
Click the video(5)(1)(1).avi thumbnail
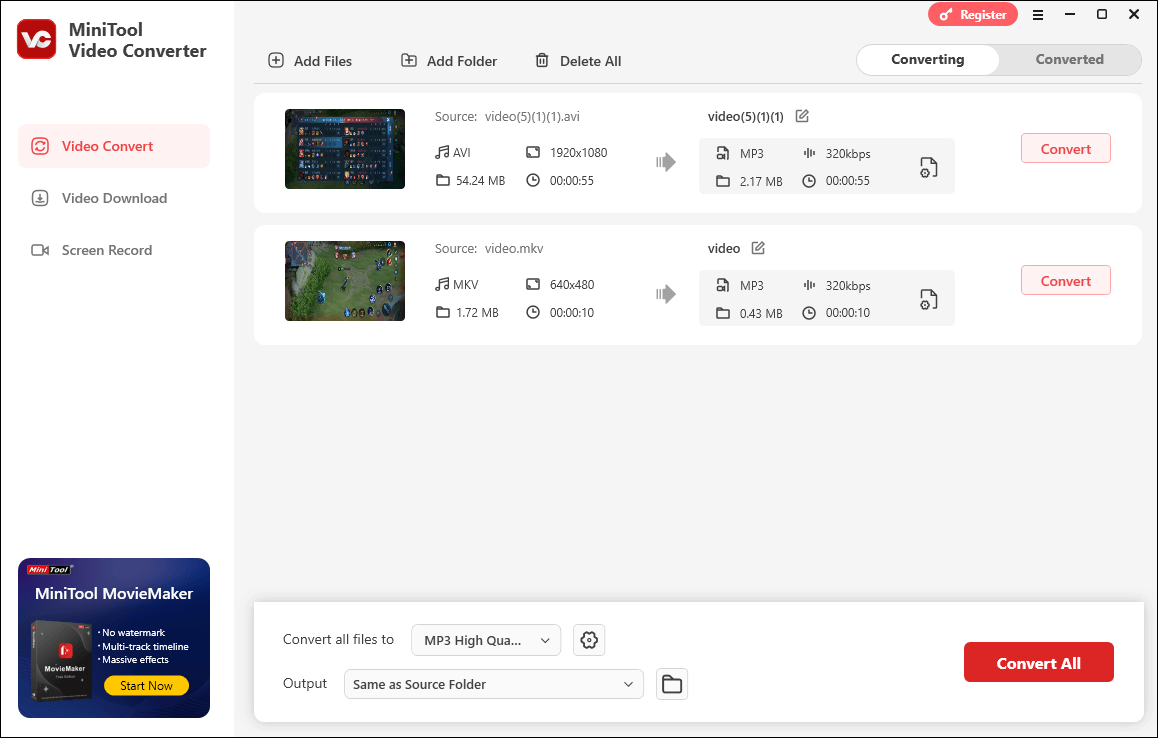click(345, 148)
